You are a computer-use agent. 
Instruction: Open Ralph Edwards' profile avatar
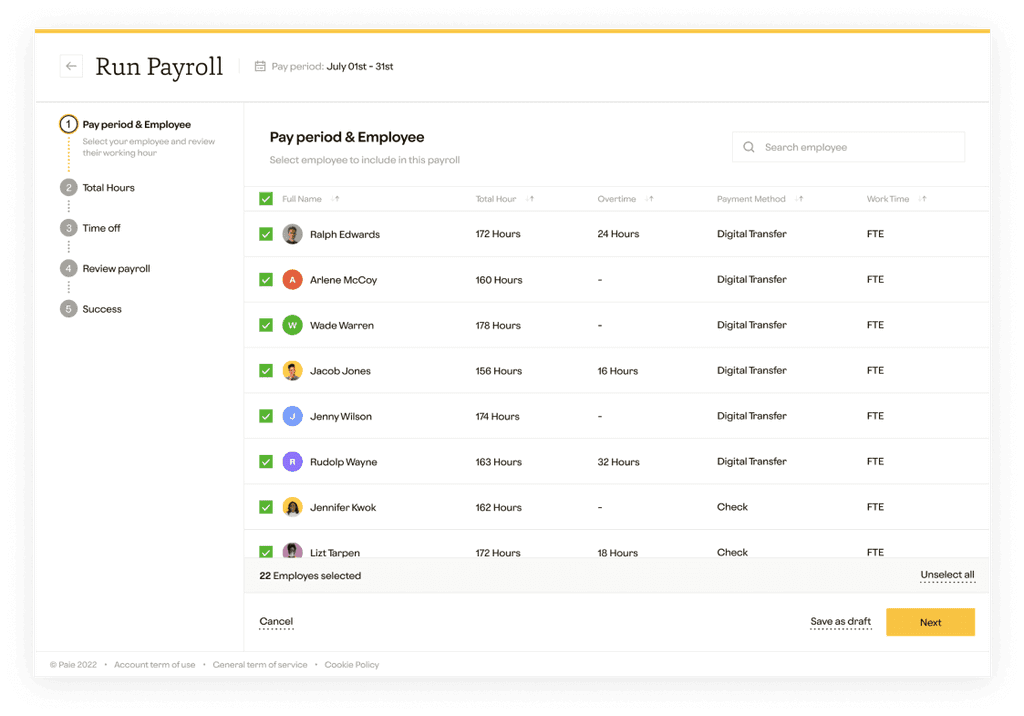[291, 233]
